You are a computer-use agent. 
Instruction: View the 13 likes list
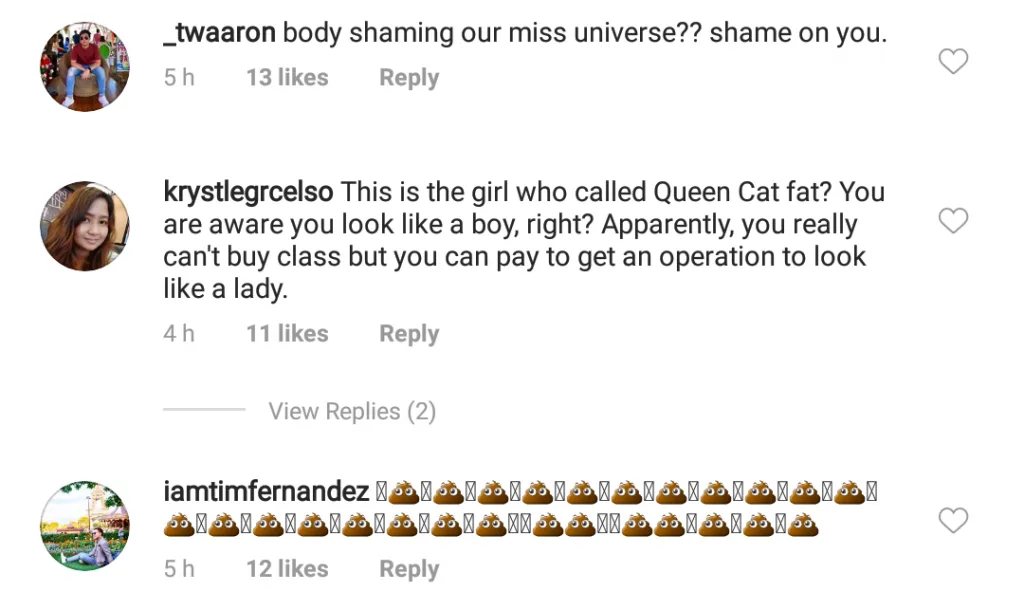point(287,78)
